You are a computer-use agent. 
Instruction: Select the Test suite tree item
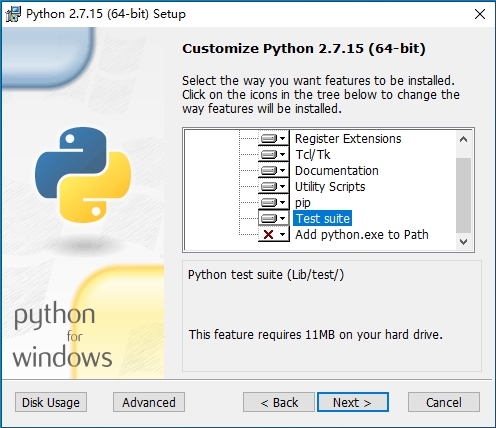[322, 218]
